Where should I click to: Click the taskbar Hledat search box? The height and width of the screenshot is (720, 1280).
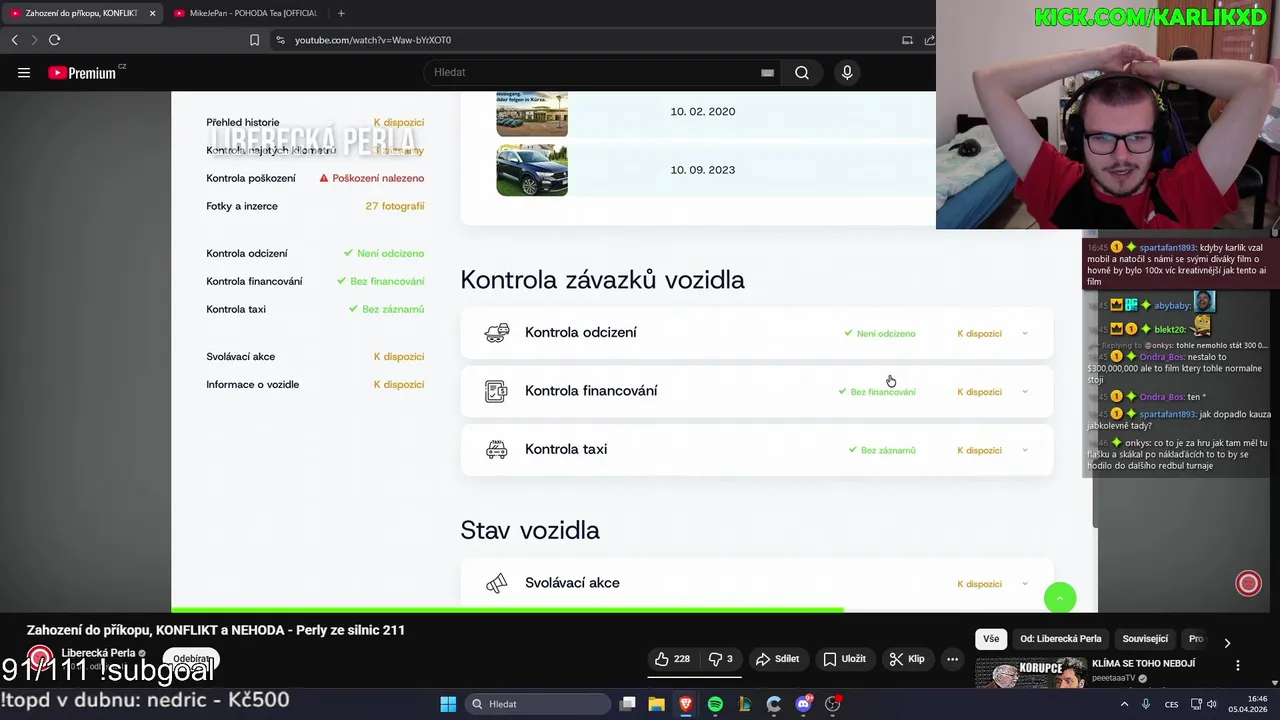(x=540, y=704)
